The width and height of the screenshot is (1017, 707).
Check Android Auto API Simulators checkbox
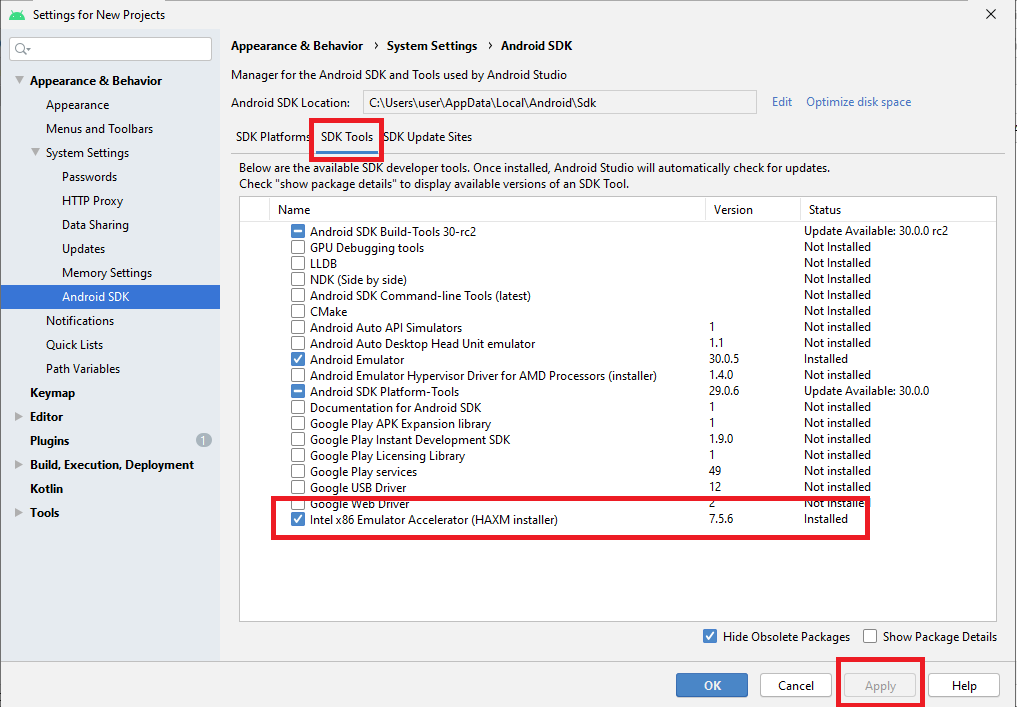coord(298,328)
